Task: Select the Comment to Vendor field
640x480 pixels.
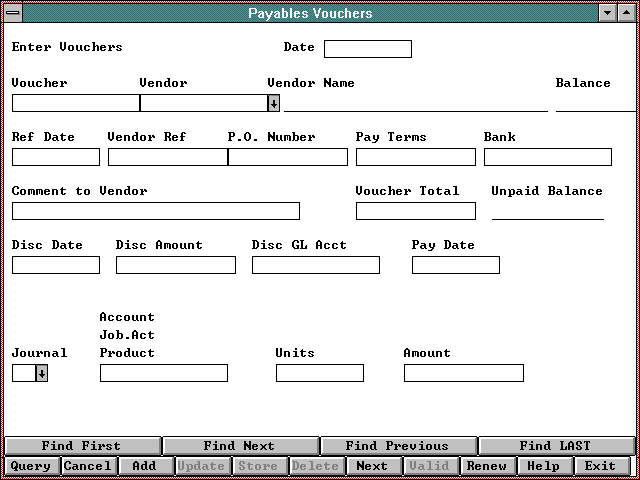Action: pyautogui.click(x=155, y=211)
